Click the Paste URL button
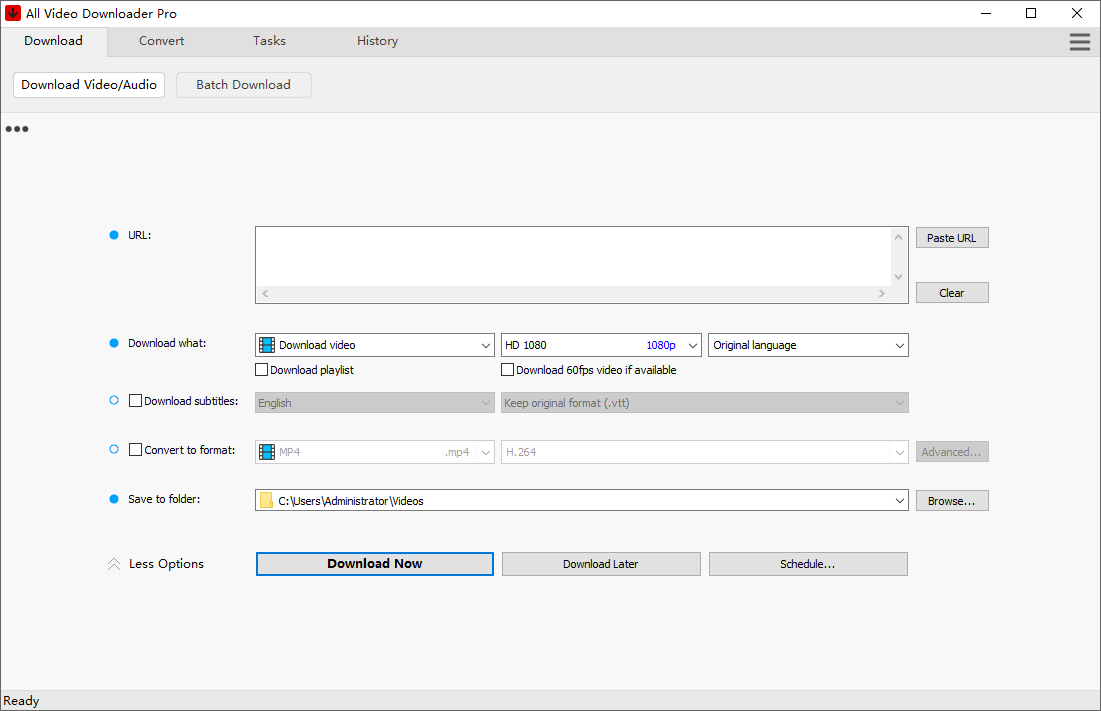The height and width of the screenshot is (711, 1101). click(951, 238)
